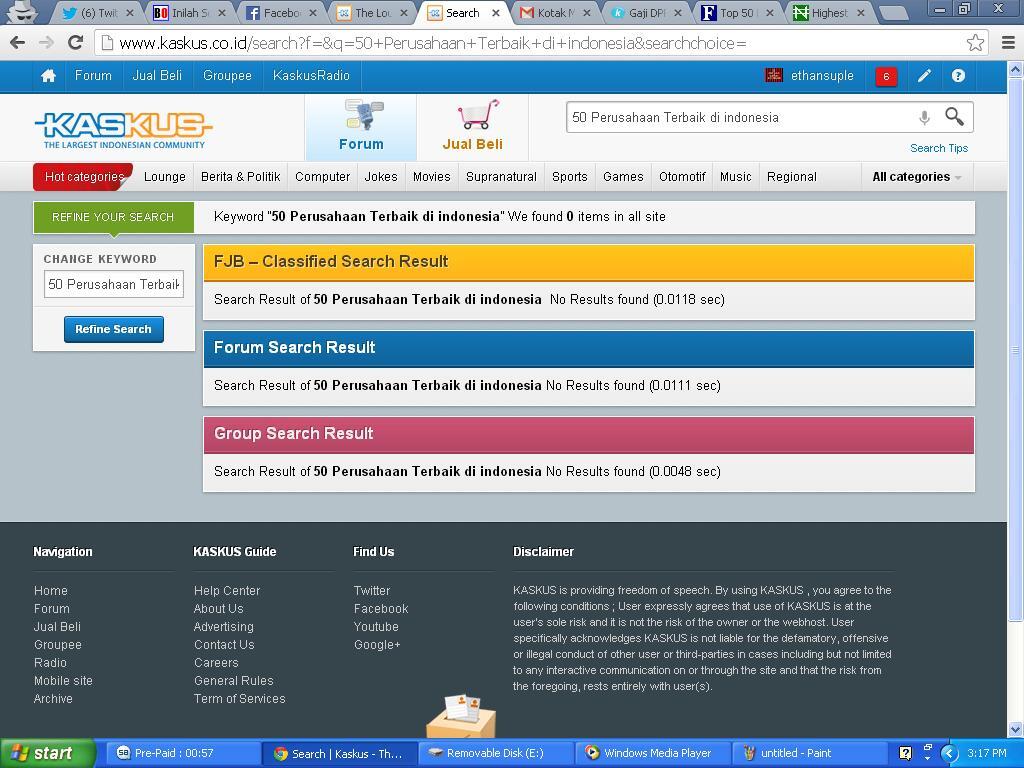Open the Sports category

click(x=569, y=177)
